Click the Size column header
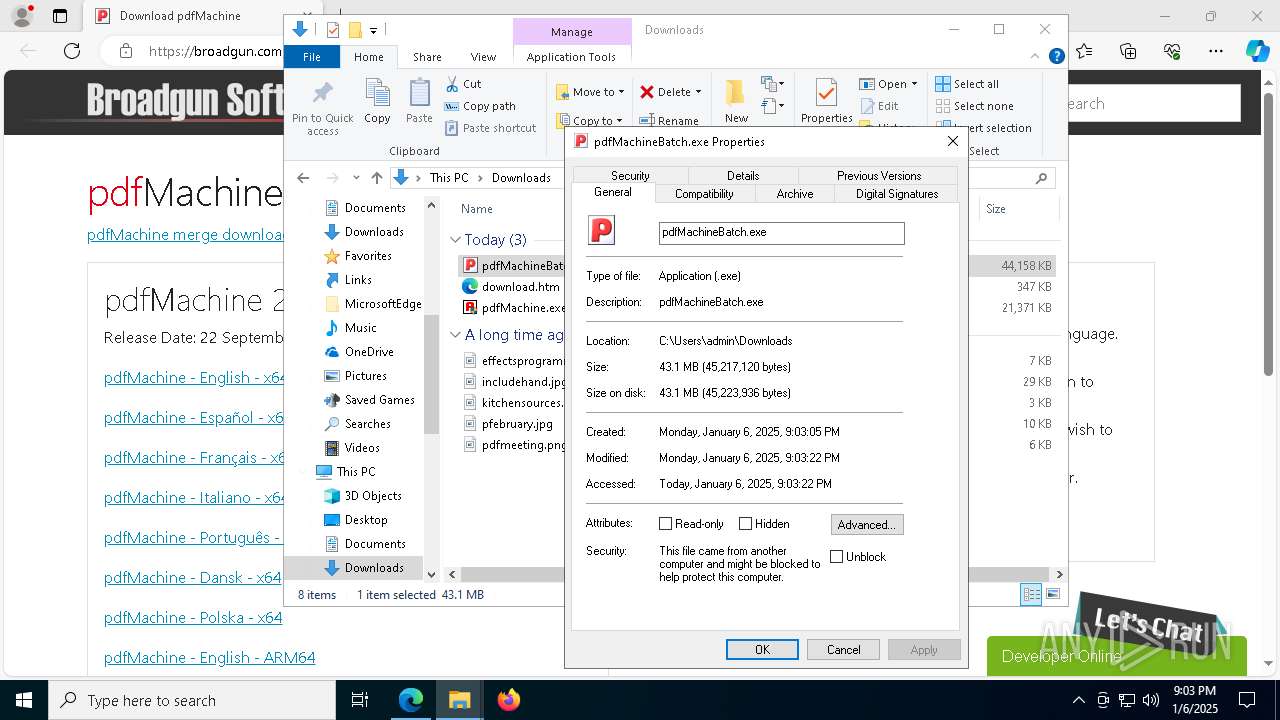This screenshot has height=720, width=1280. pos(1019,209)
